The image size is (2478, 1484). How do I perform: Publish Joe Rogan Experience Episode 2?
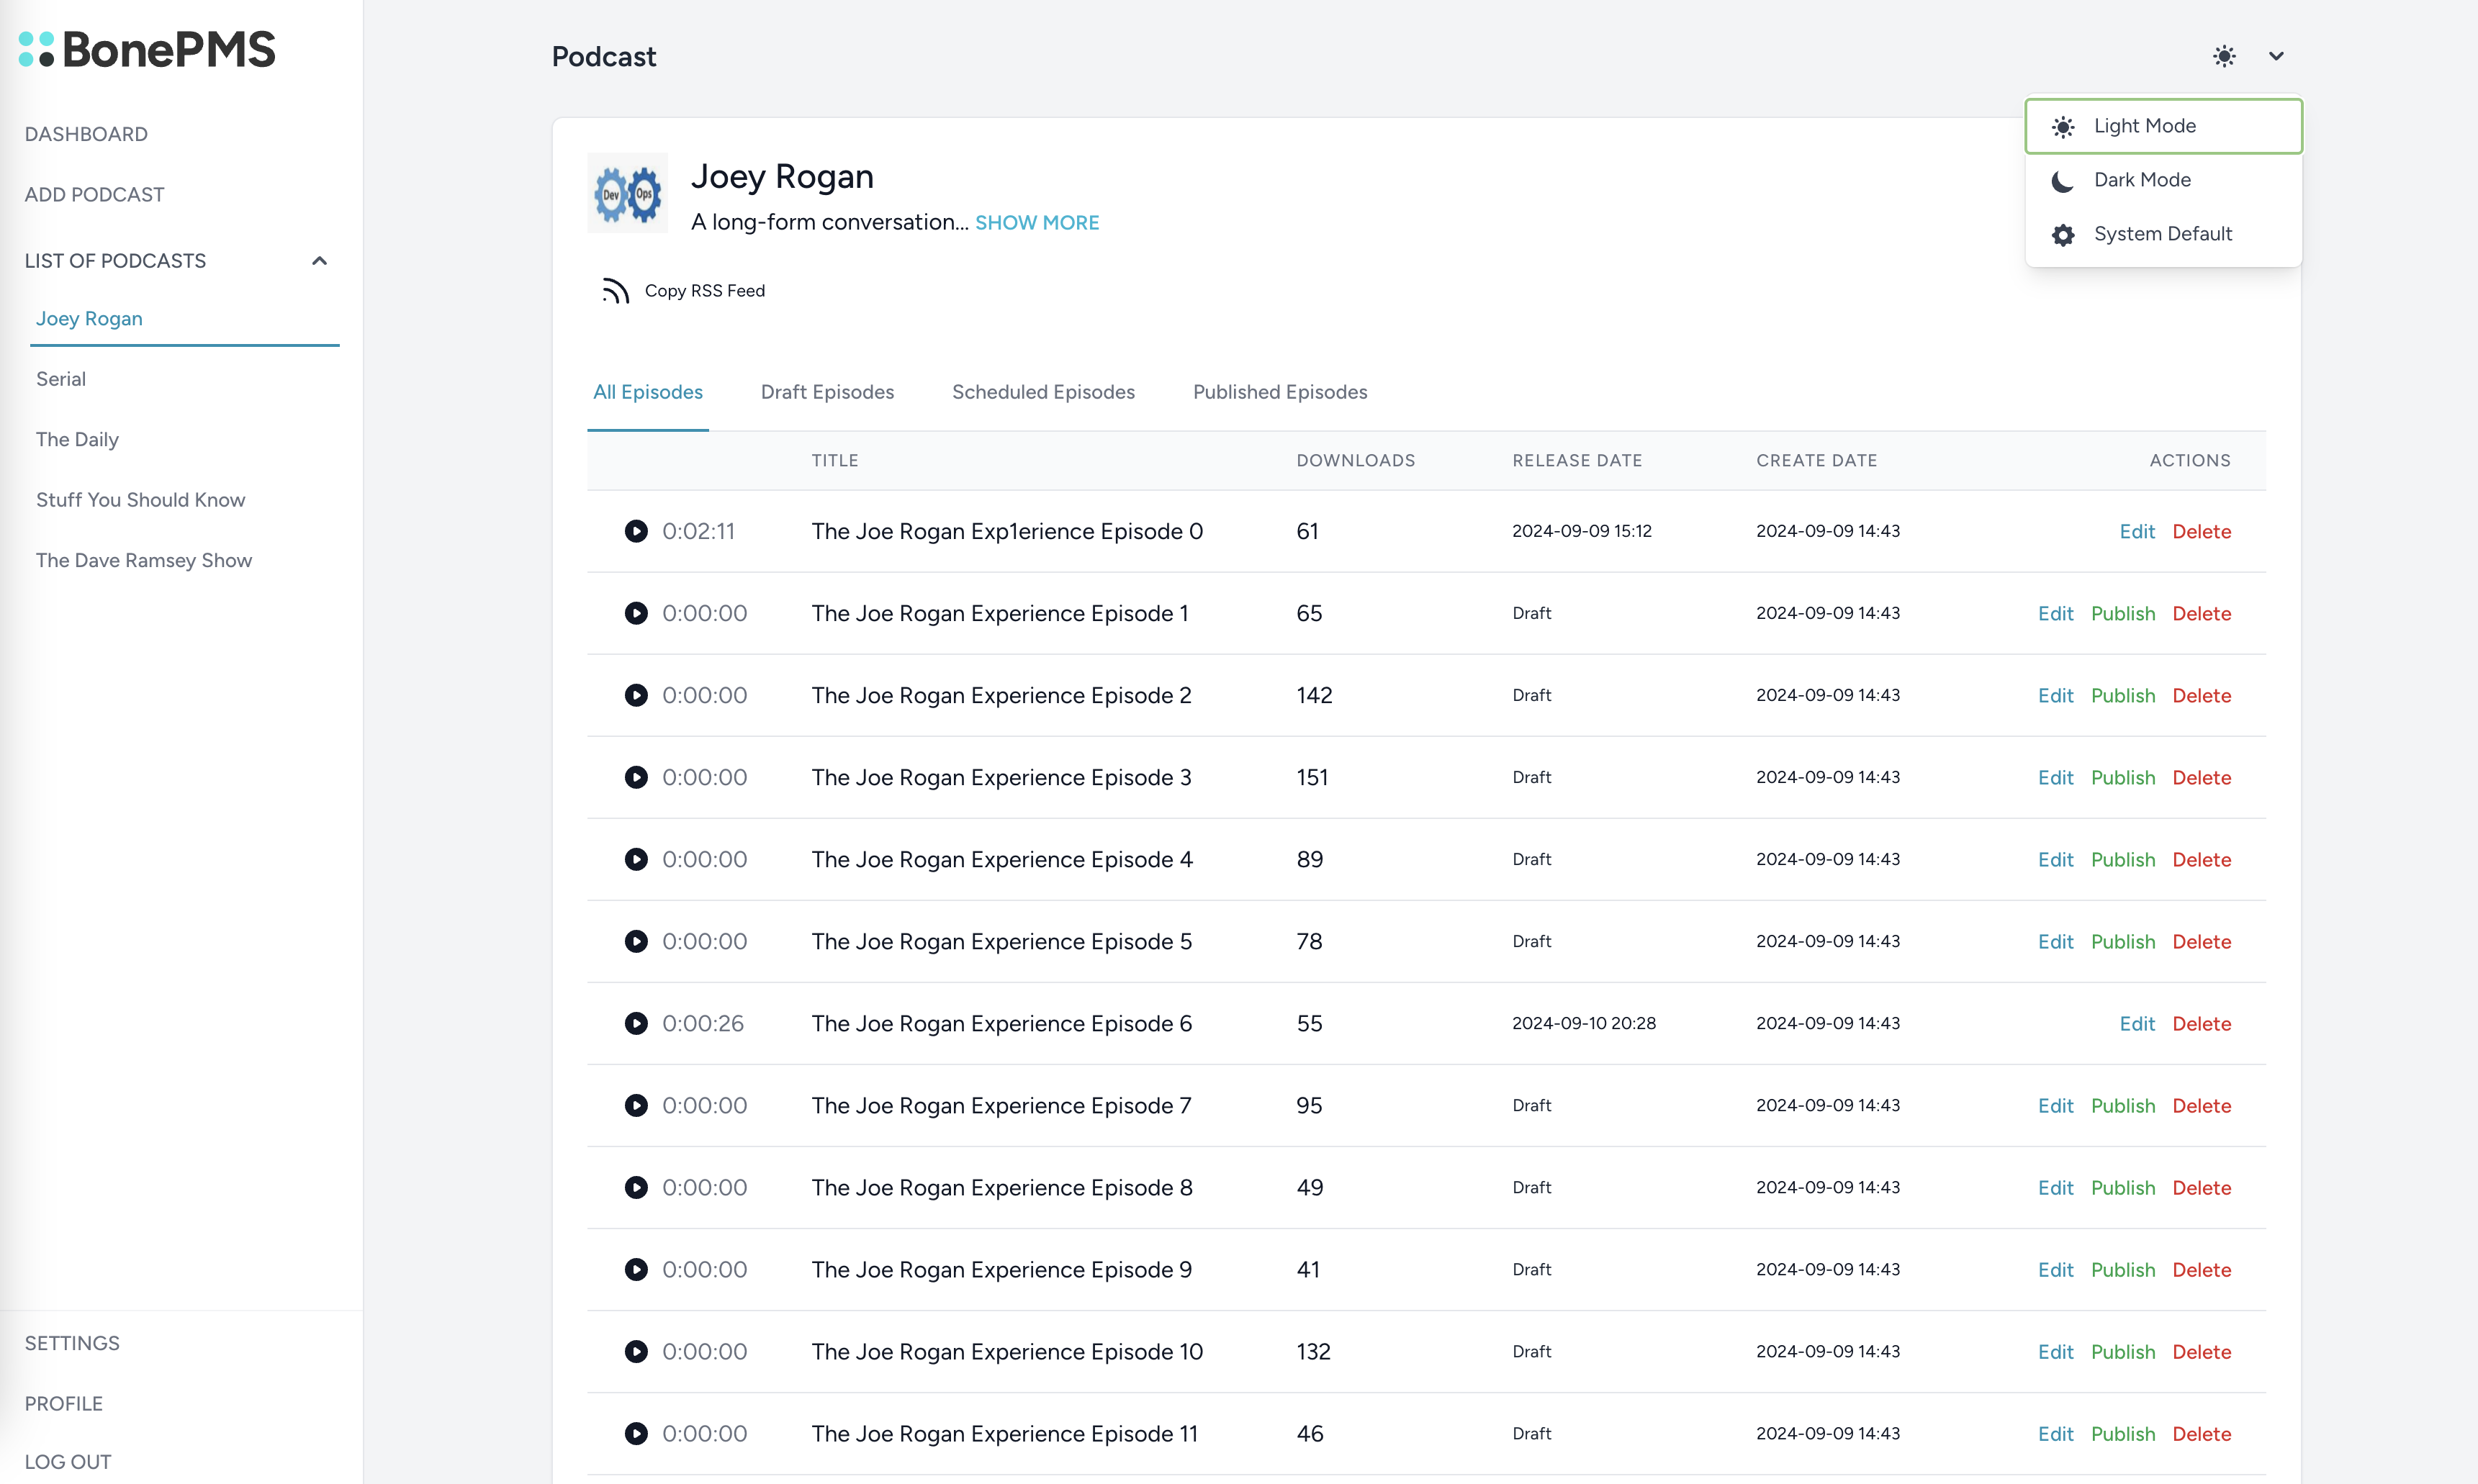point(2122,695)
